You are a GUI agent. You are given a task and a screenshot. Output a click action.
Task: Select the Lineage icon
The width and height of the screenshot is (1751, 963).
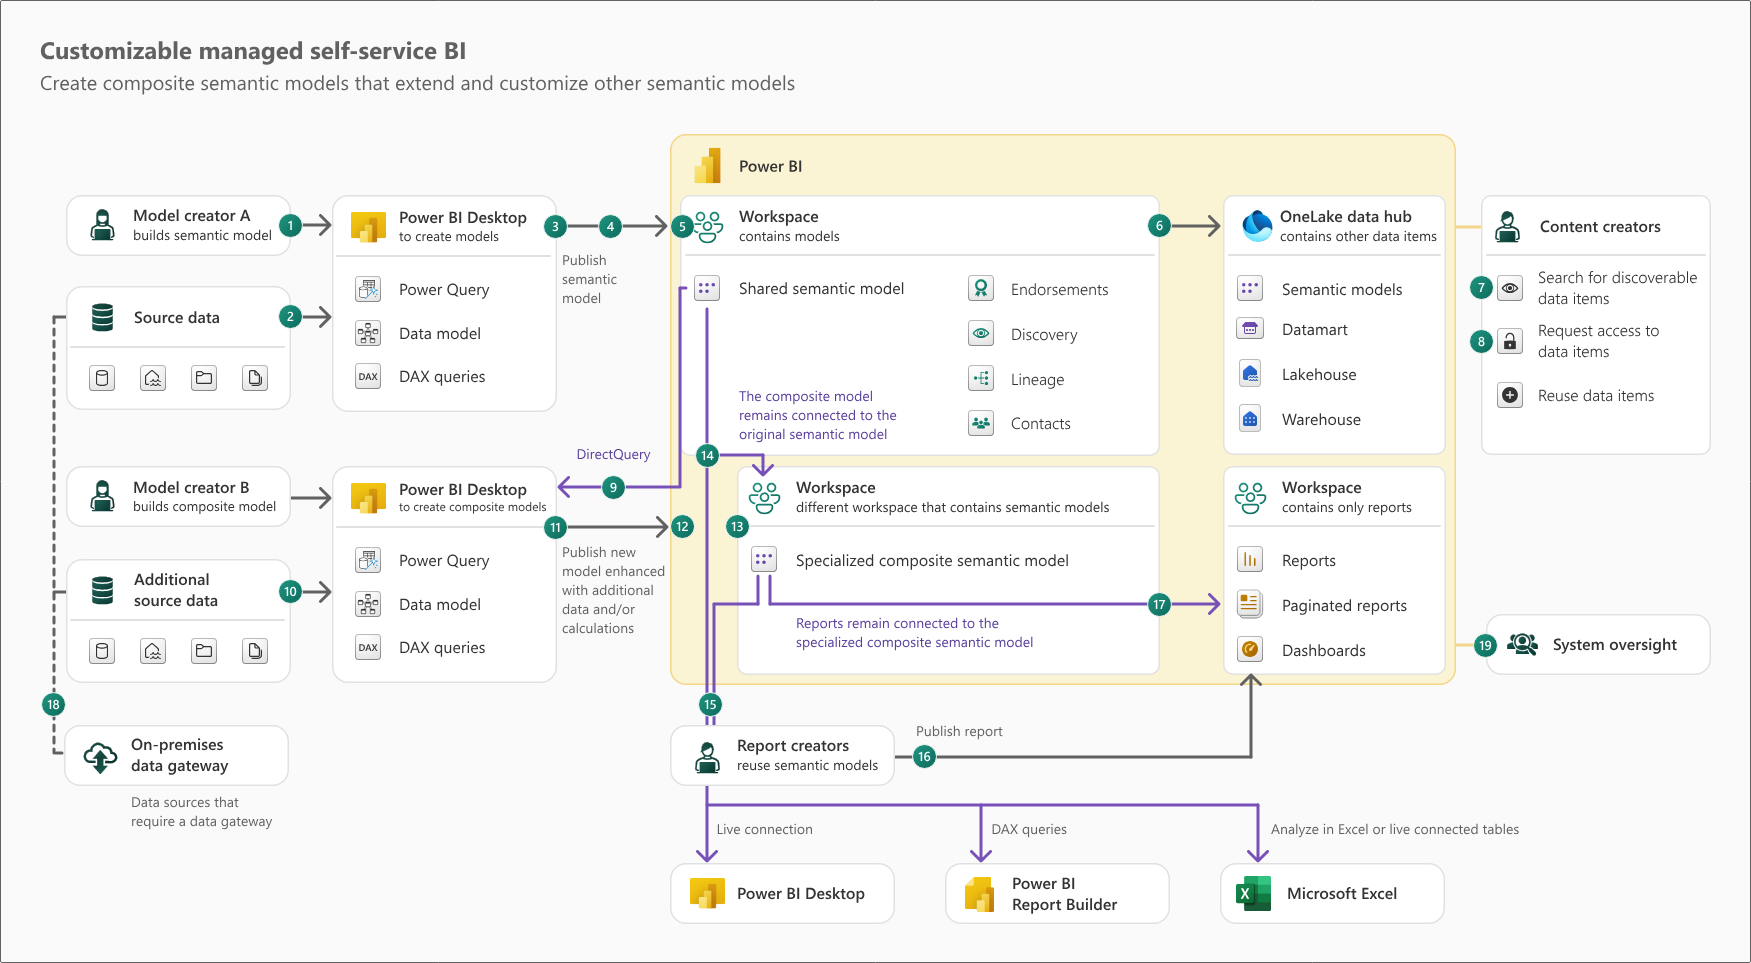[981, 378]
